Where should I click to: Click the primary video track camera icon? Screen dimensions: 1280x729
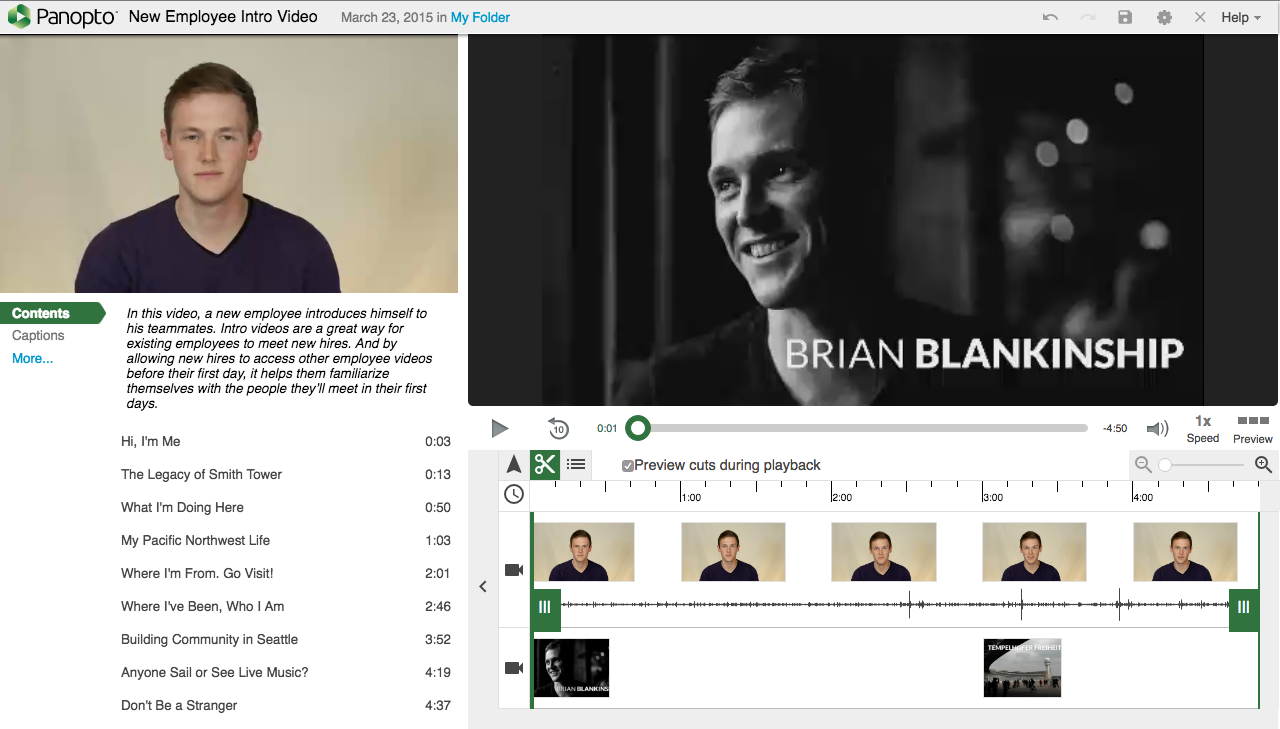click(x=514, y=570)
